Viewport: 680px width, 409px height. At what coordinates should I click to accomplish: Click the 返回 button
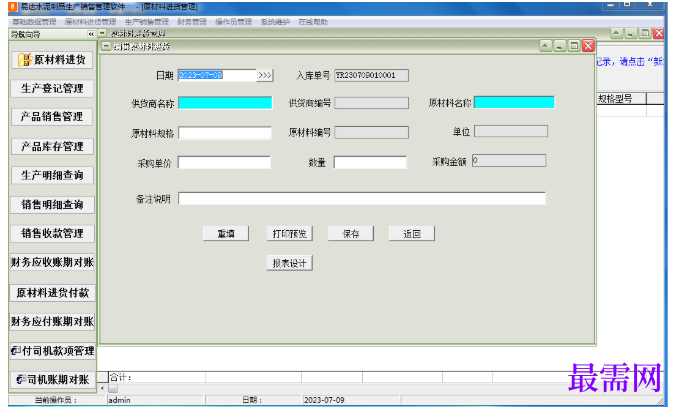(412, 233)
